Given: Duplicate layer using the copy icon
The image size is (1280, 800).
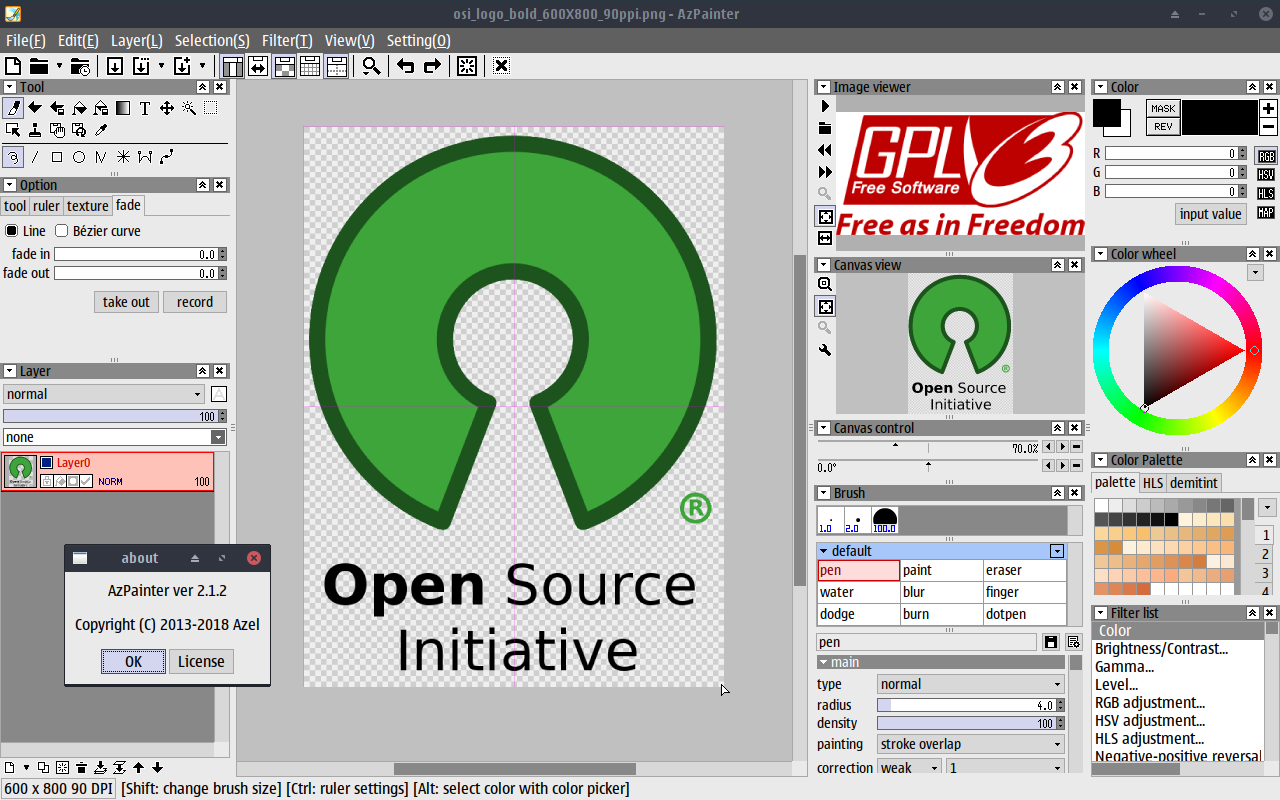Looking at the screenshot, I should point(43,768).
